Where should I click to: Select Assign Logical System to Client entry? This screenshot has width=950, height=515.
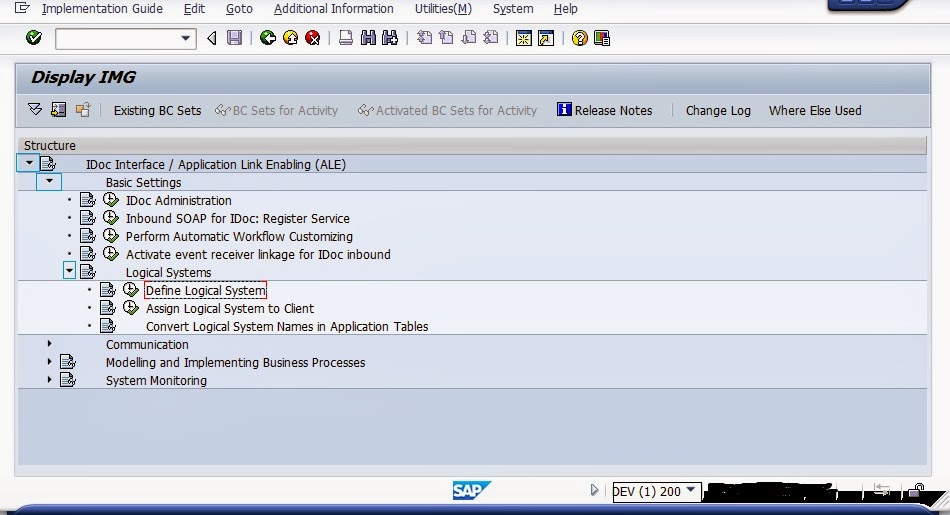[230, 308]
